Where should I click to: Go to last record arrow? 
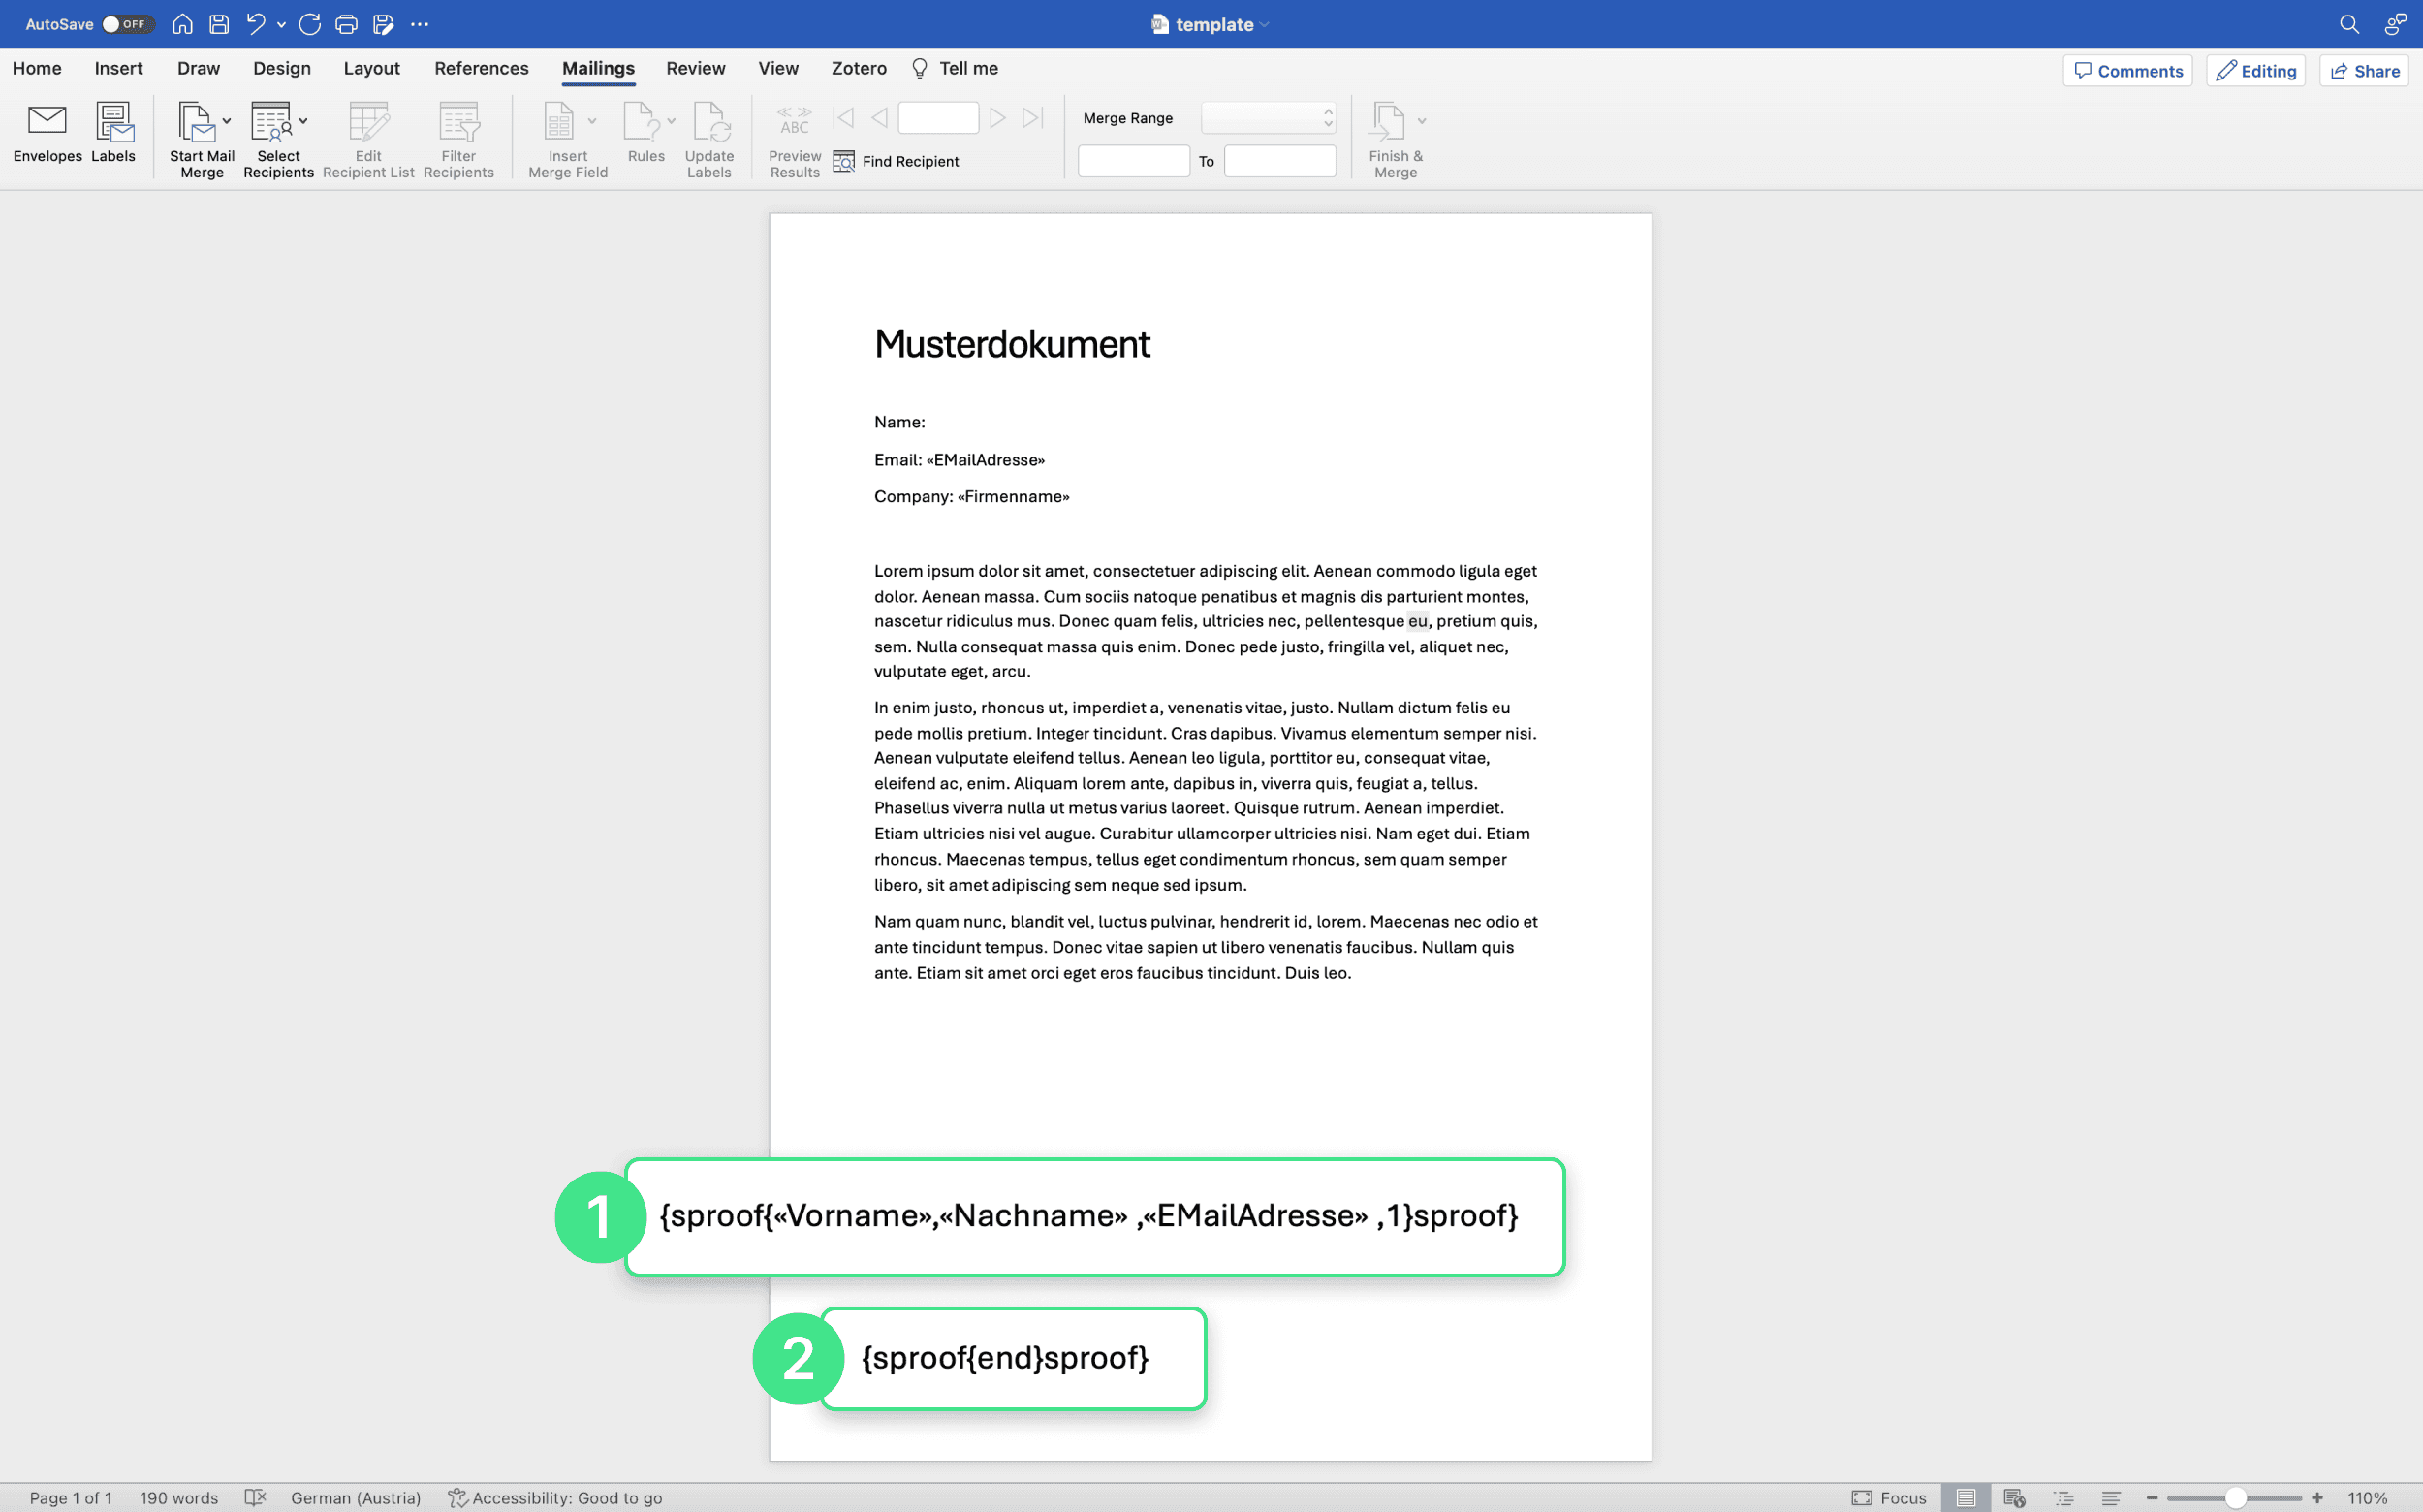click(x=1033, y=118)
